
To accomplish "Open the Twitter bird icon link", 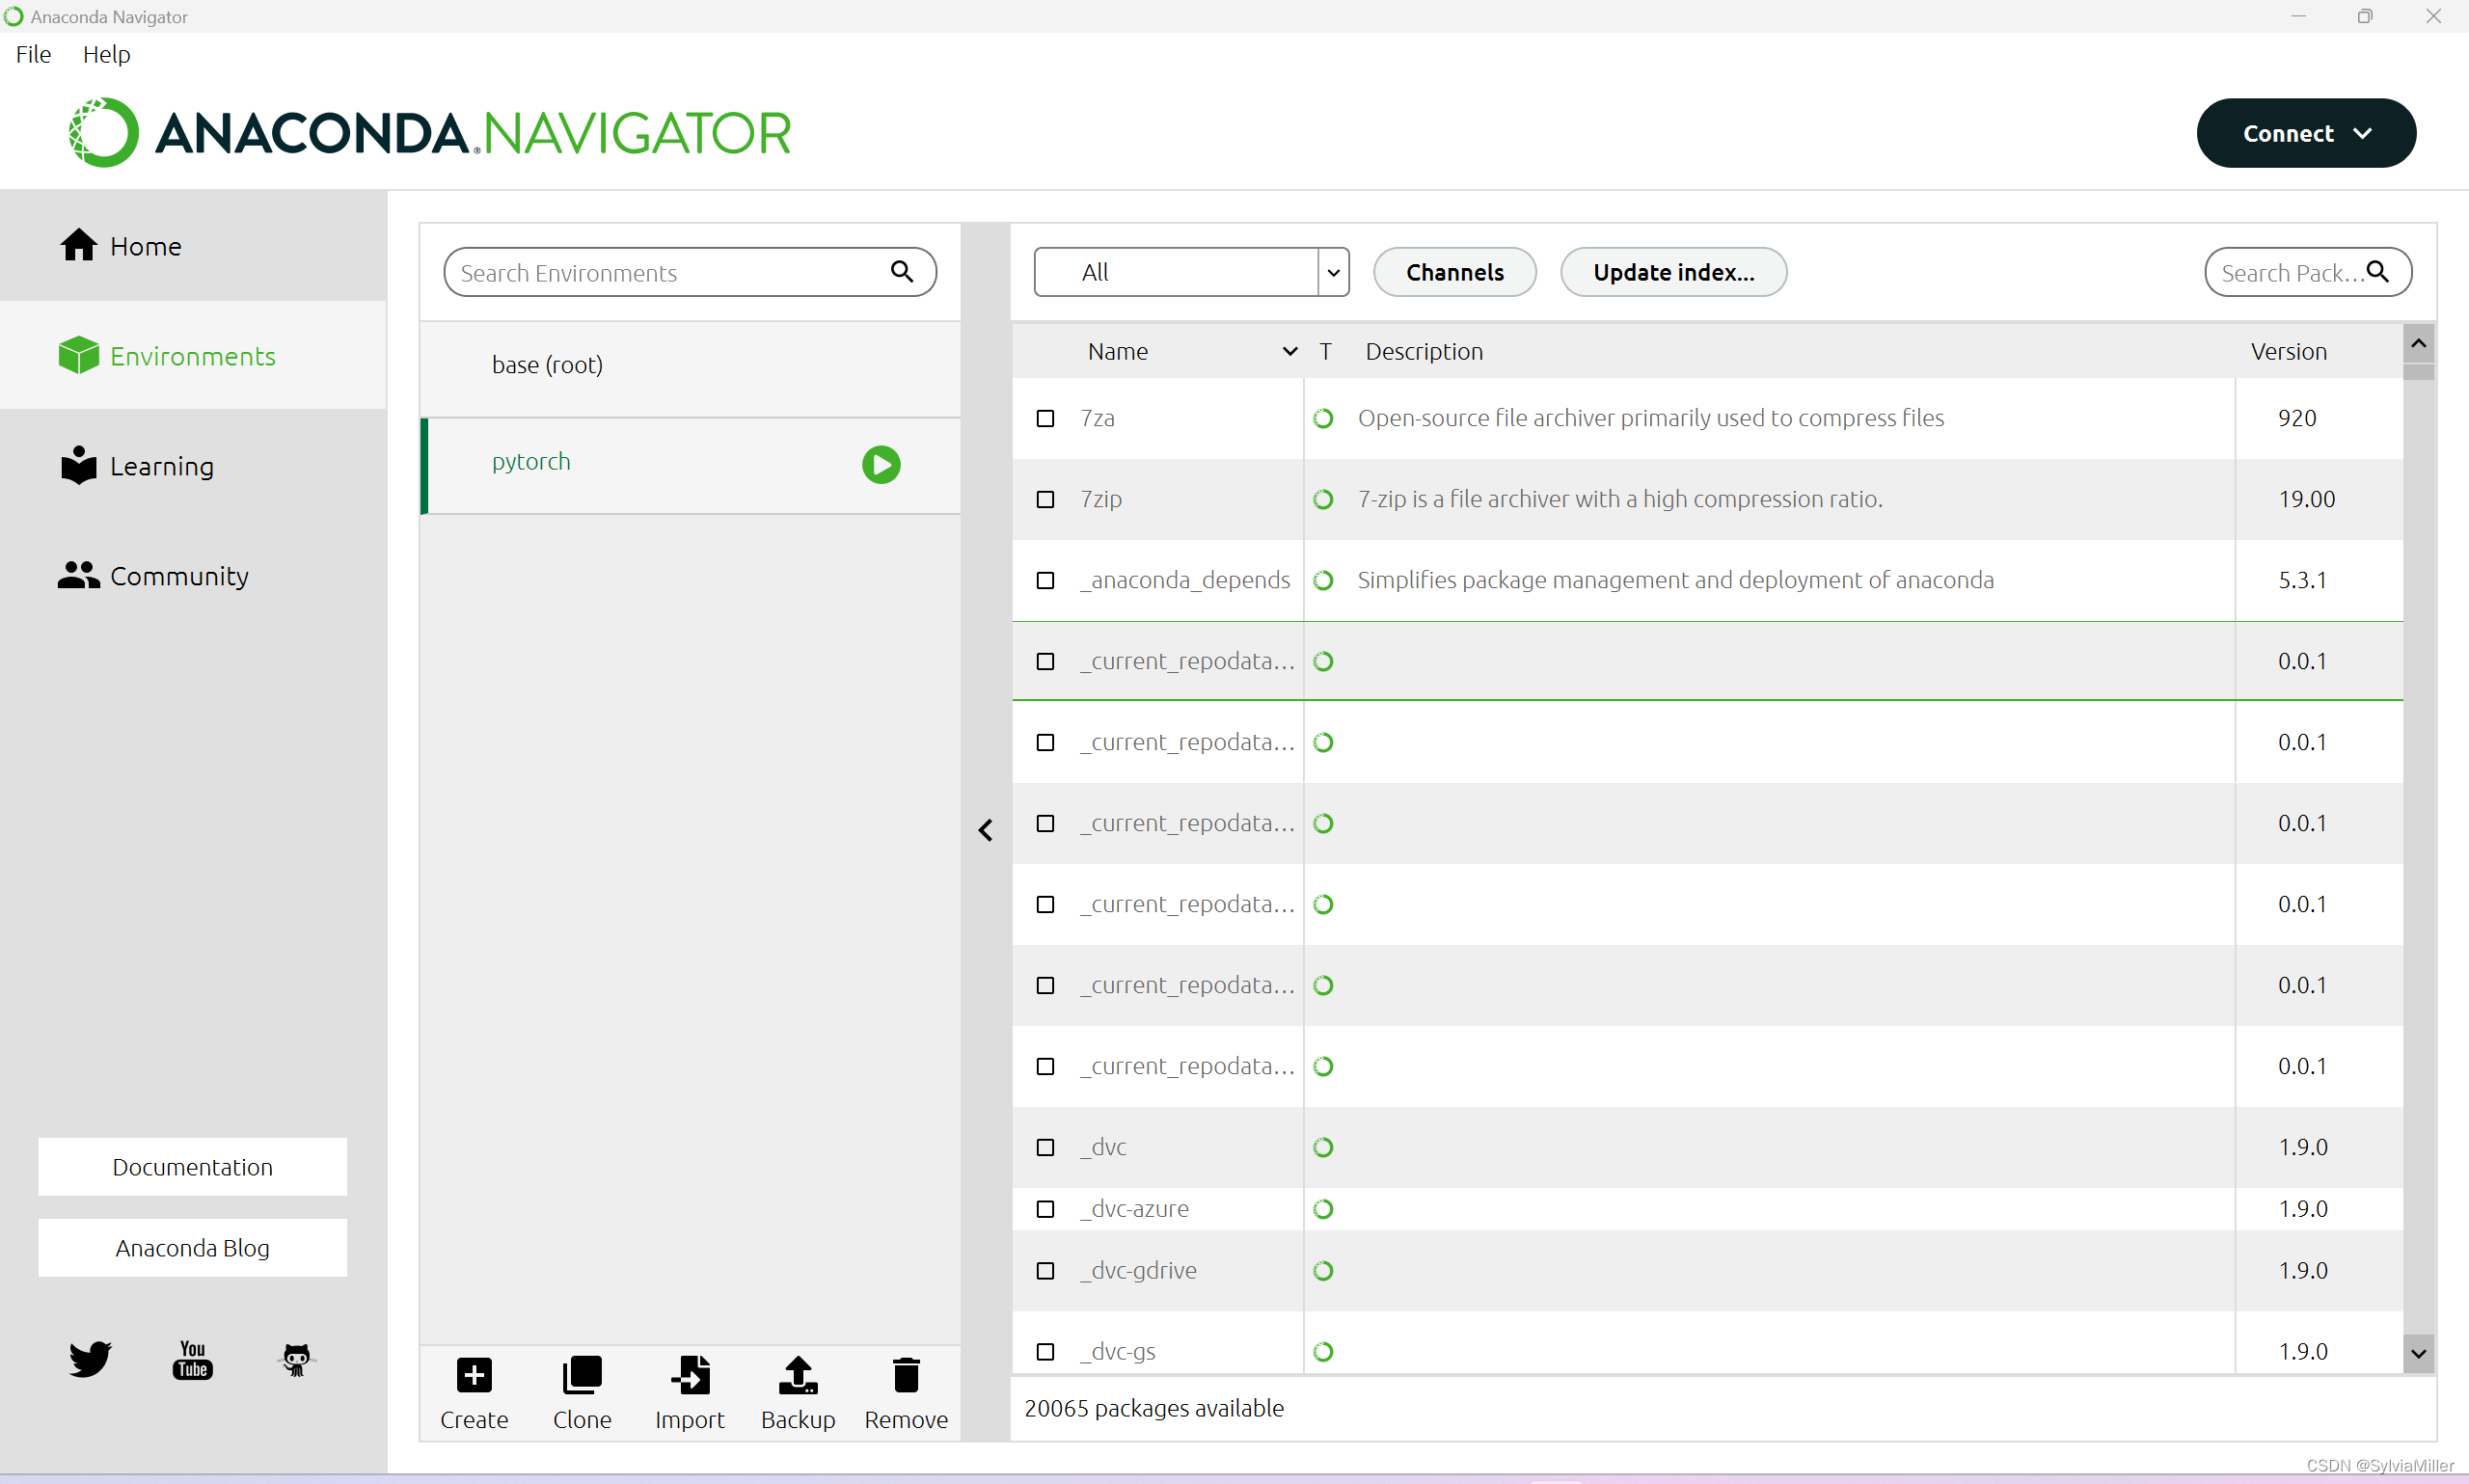I will (90, 1359).
